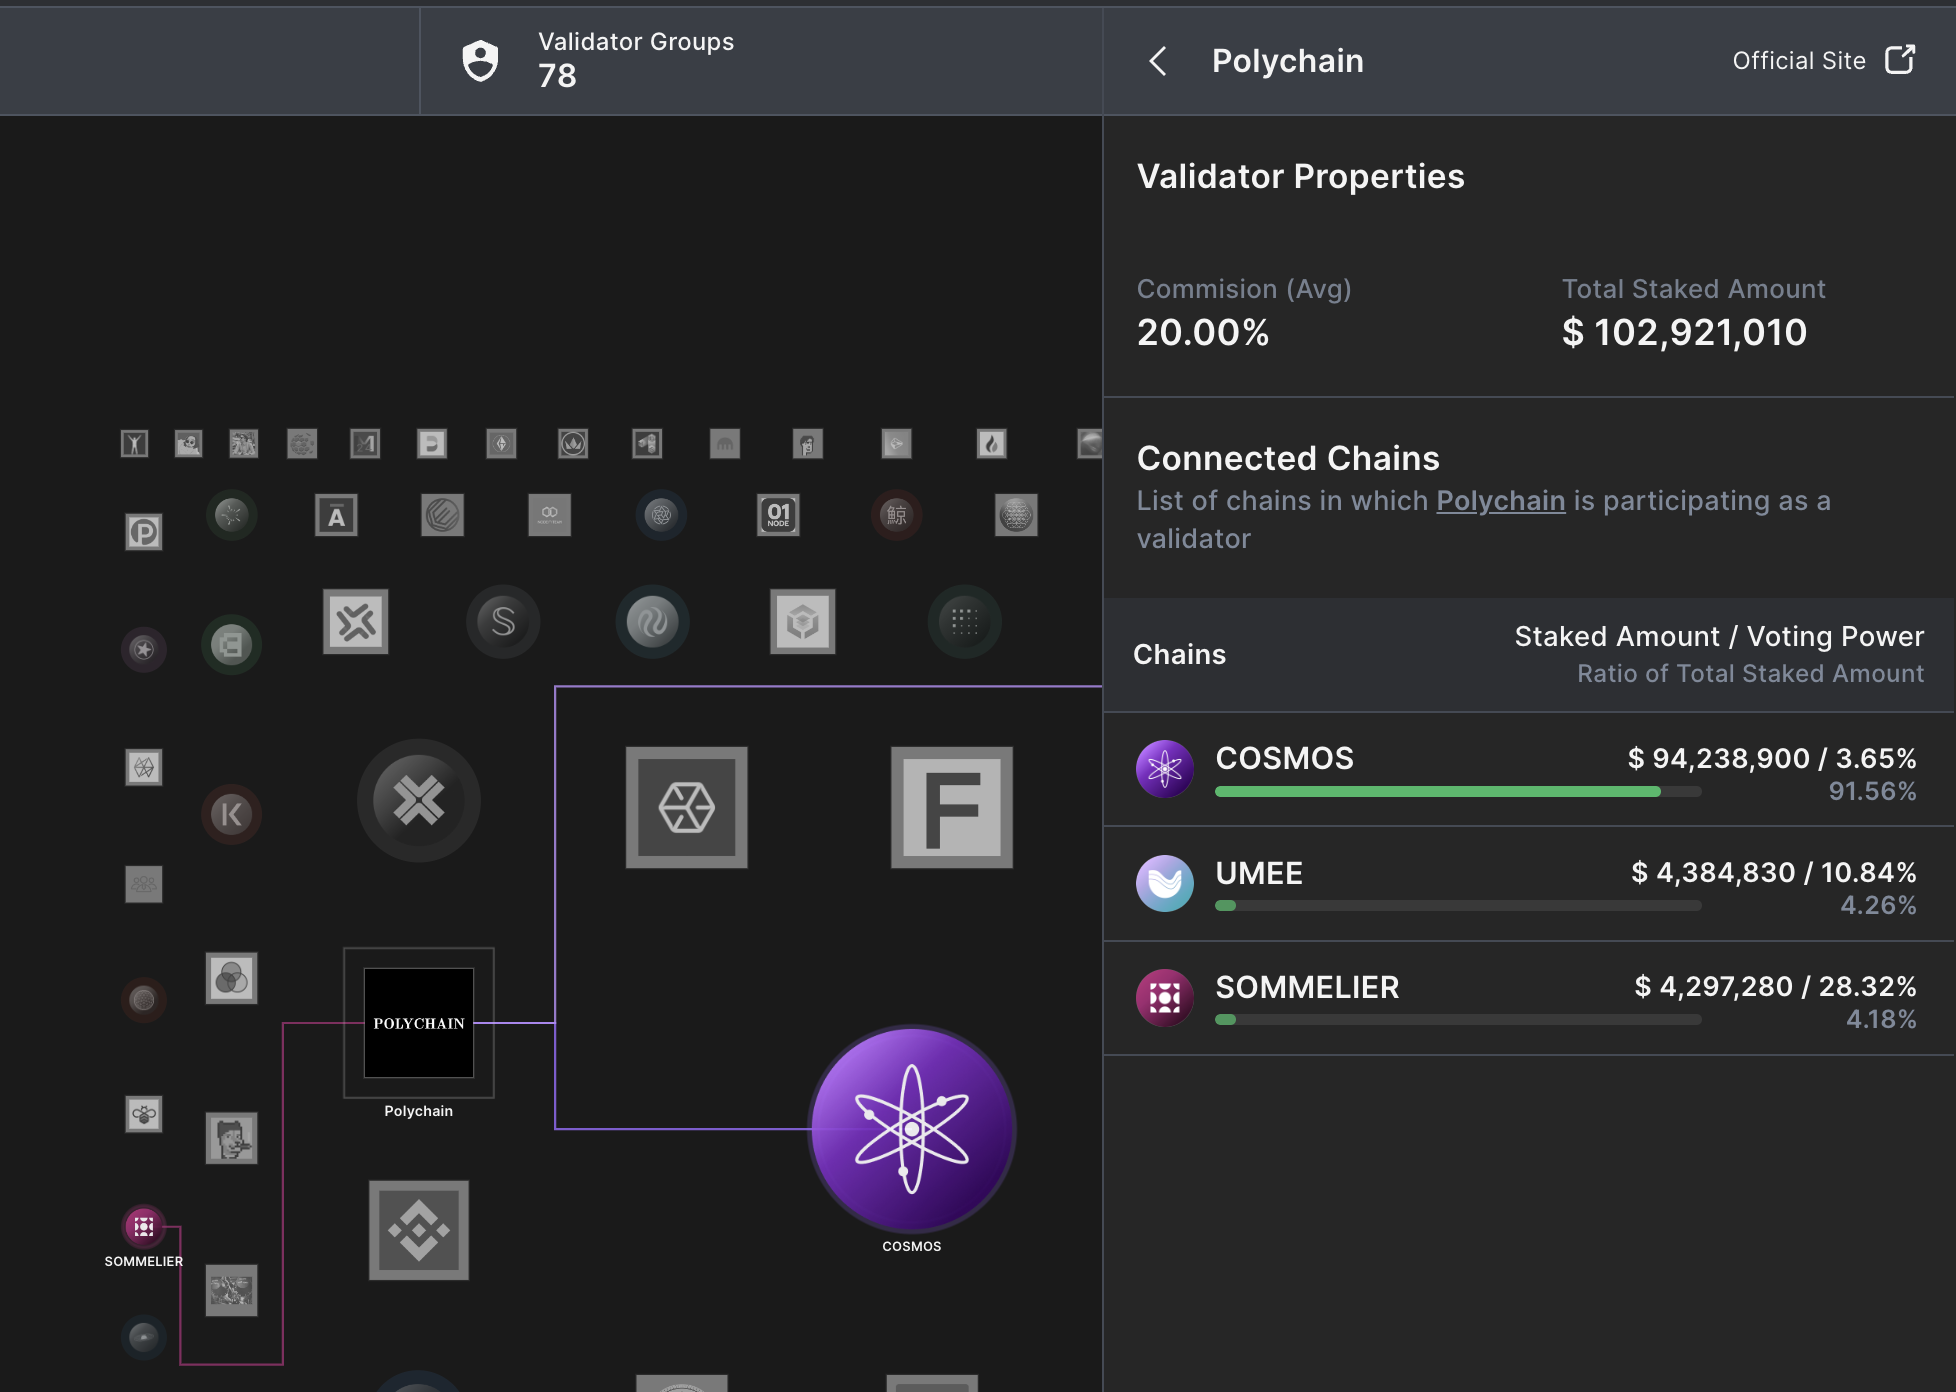Open the SOMMELIER row in the Connected Chains list
The image size is (1956, 1392).
coord(1528,998)
